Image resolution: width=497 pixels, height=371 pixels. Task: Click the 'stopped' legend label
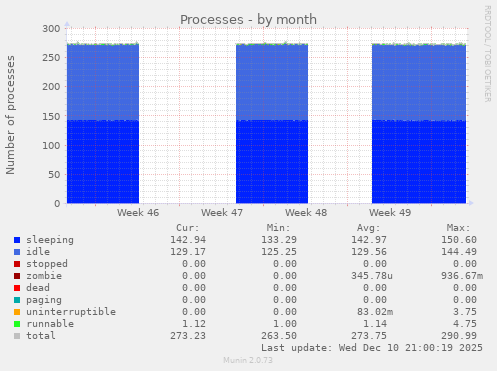47,264
